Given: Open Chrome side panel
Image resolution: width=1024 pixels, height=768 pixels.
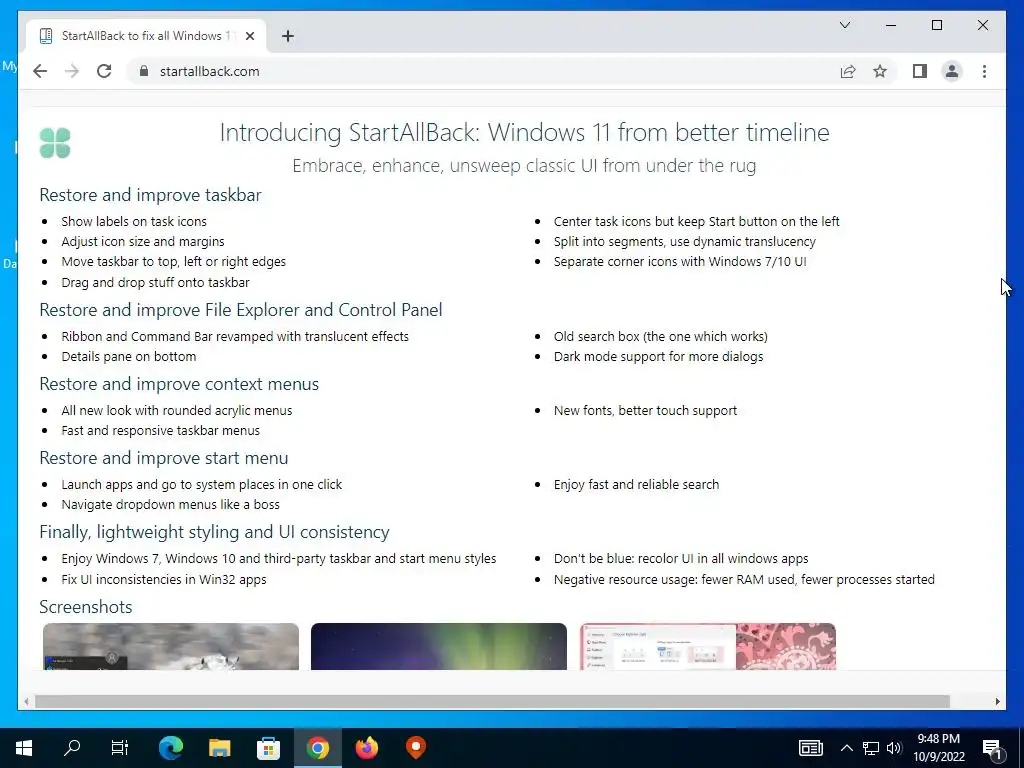Looking at the screenshot, I should click(920, 71).
